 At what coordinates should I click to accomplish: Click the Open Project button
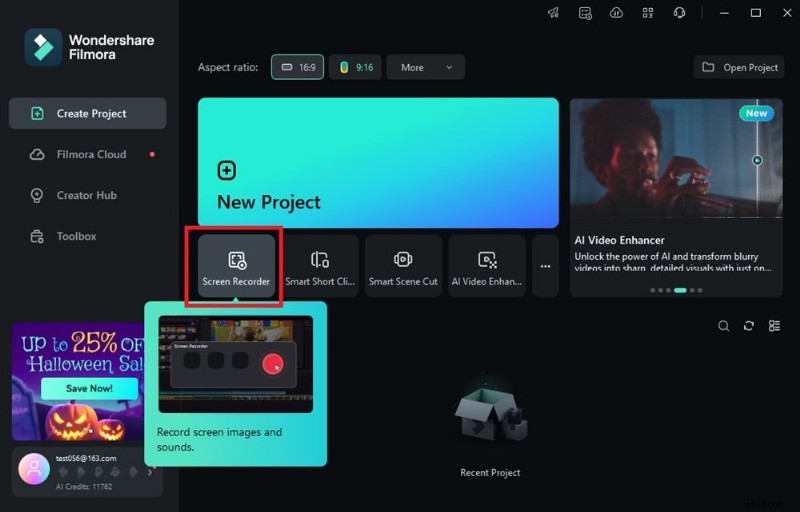pyautogui.click(x=740, y=67)
